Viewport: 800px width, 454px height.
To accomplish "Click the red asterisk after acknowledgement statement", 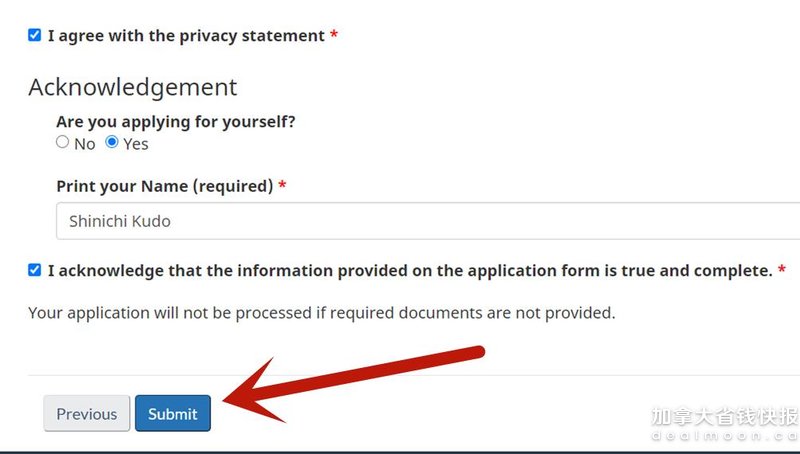I will (782, 271).
